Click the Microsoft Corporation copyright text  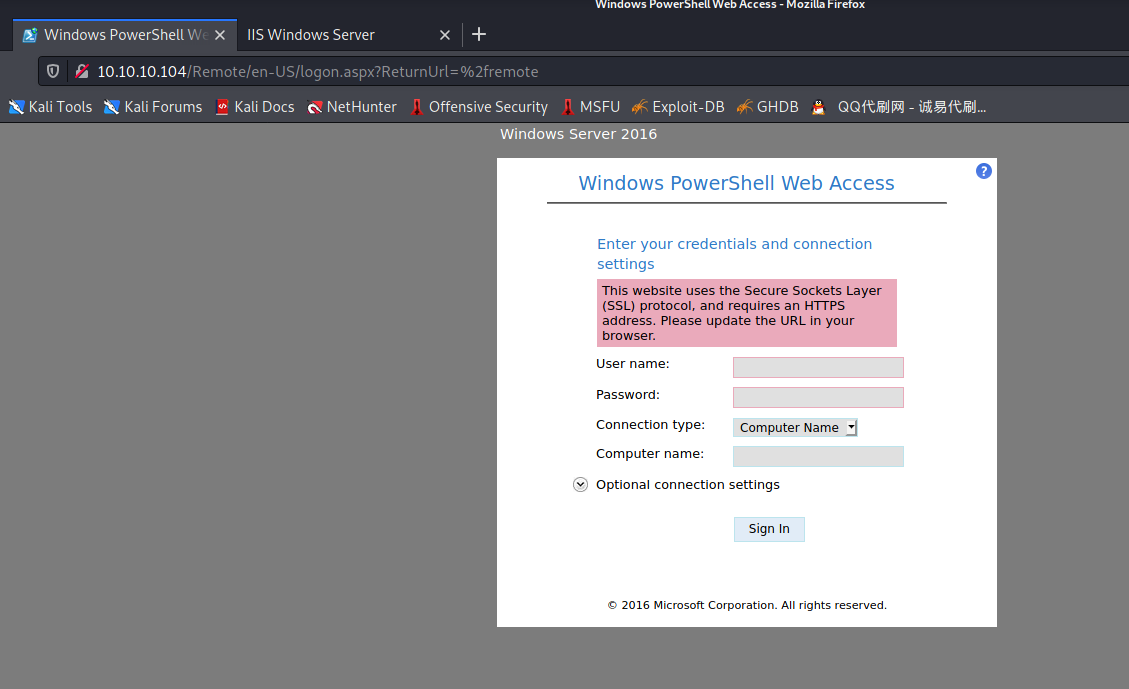[x=747, y=605]
